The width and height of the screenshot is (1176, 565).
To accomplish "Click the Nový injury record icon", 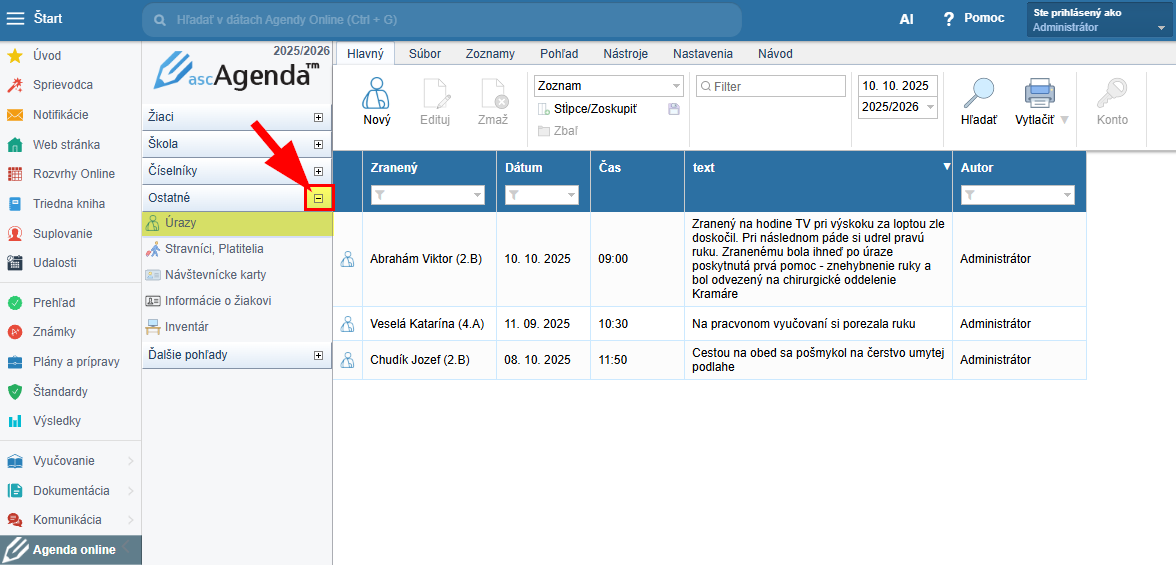I will tap(376, 94).
